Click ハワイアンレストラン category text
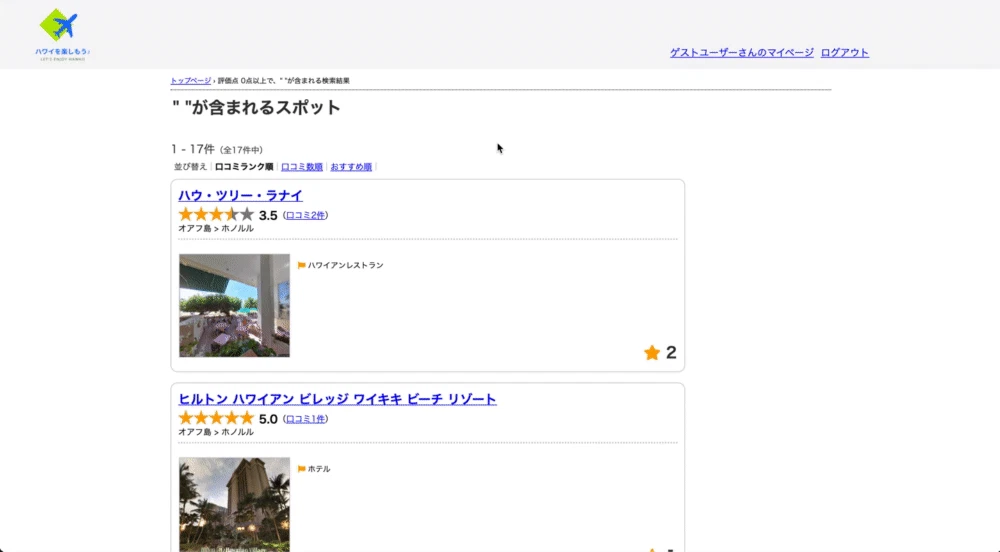The width and height of the screenshot is (1000, 552). 346,265
